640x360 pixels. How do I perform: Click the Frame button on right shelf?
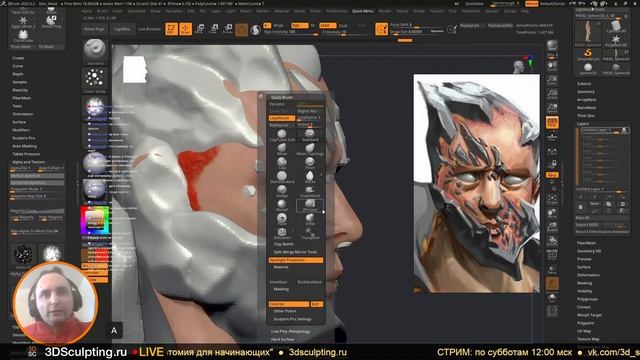click(552, 199)
